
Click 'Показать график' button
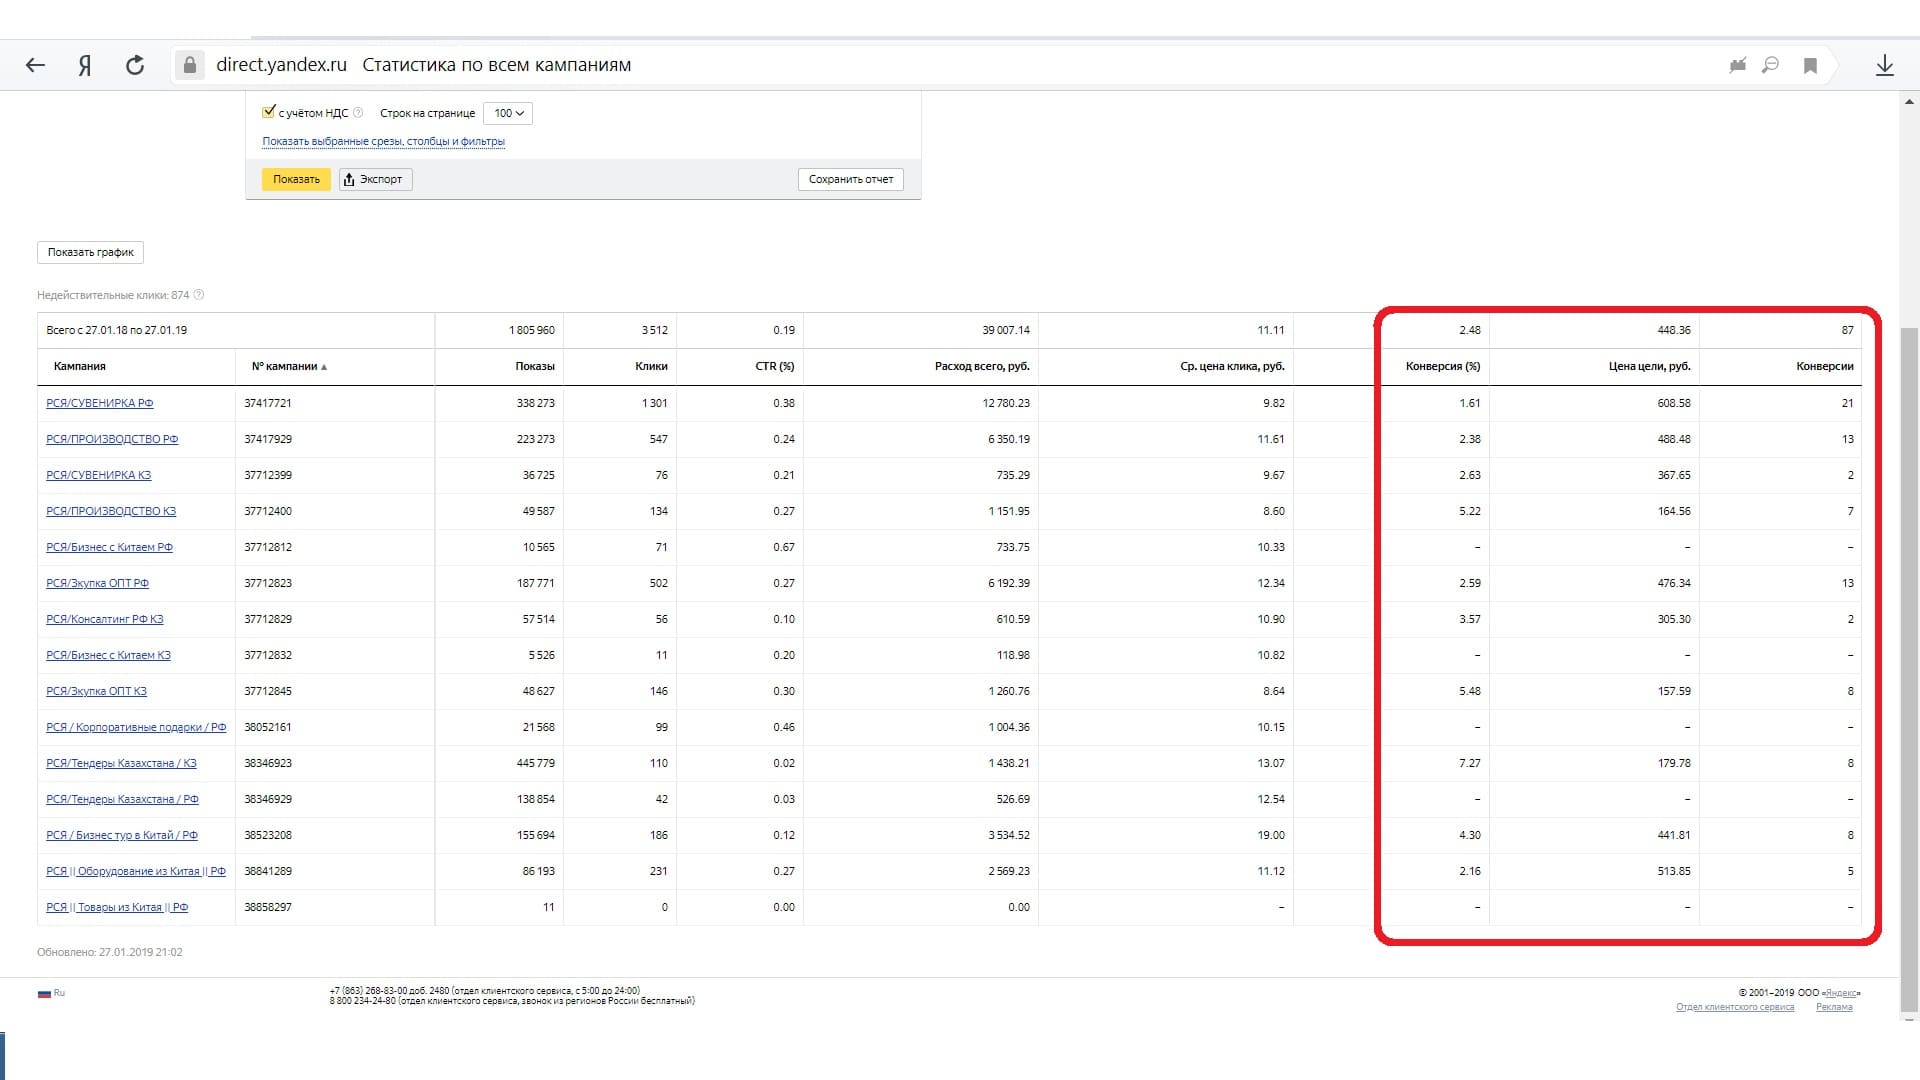point(90,252)
